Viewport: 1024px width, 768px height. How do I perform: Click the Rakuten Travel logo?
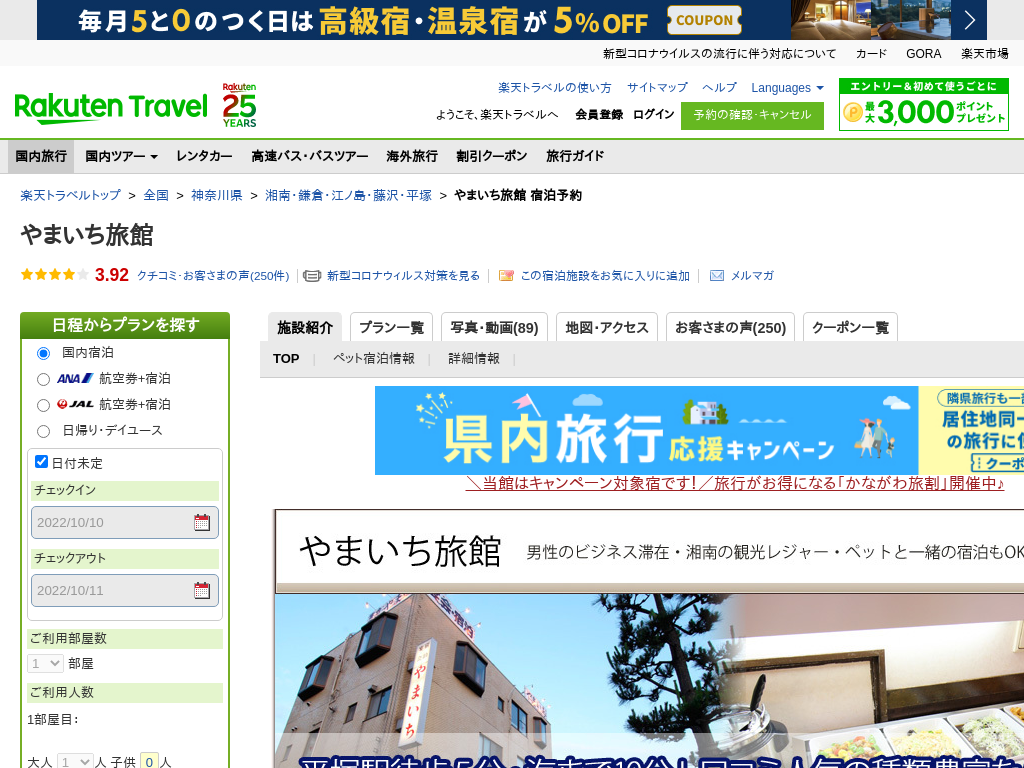point(111,108)
